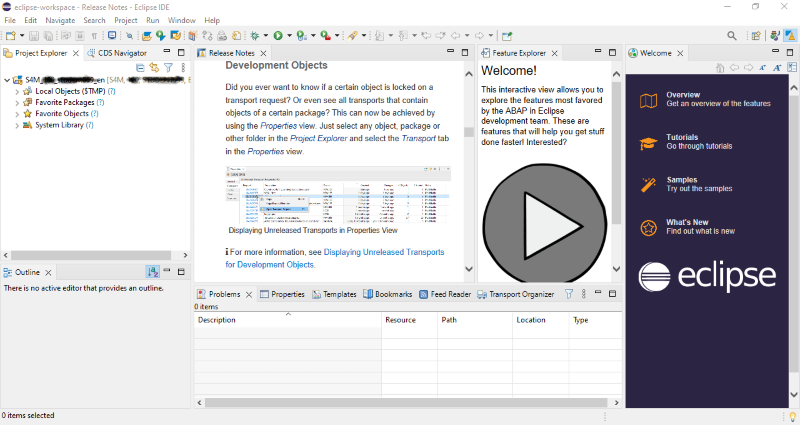Click the Debug bug toolbar icon
Image resolution: width=800 pixels, height=425 pixels.
coord(255,36)
